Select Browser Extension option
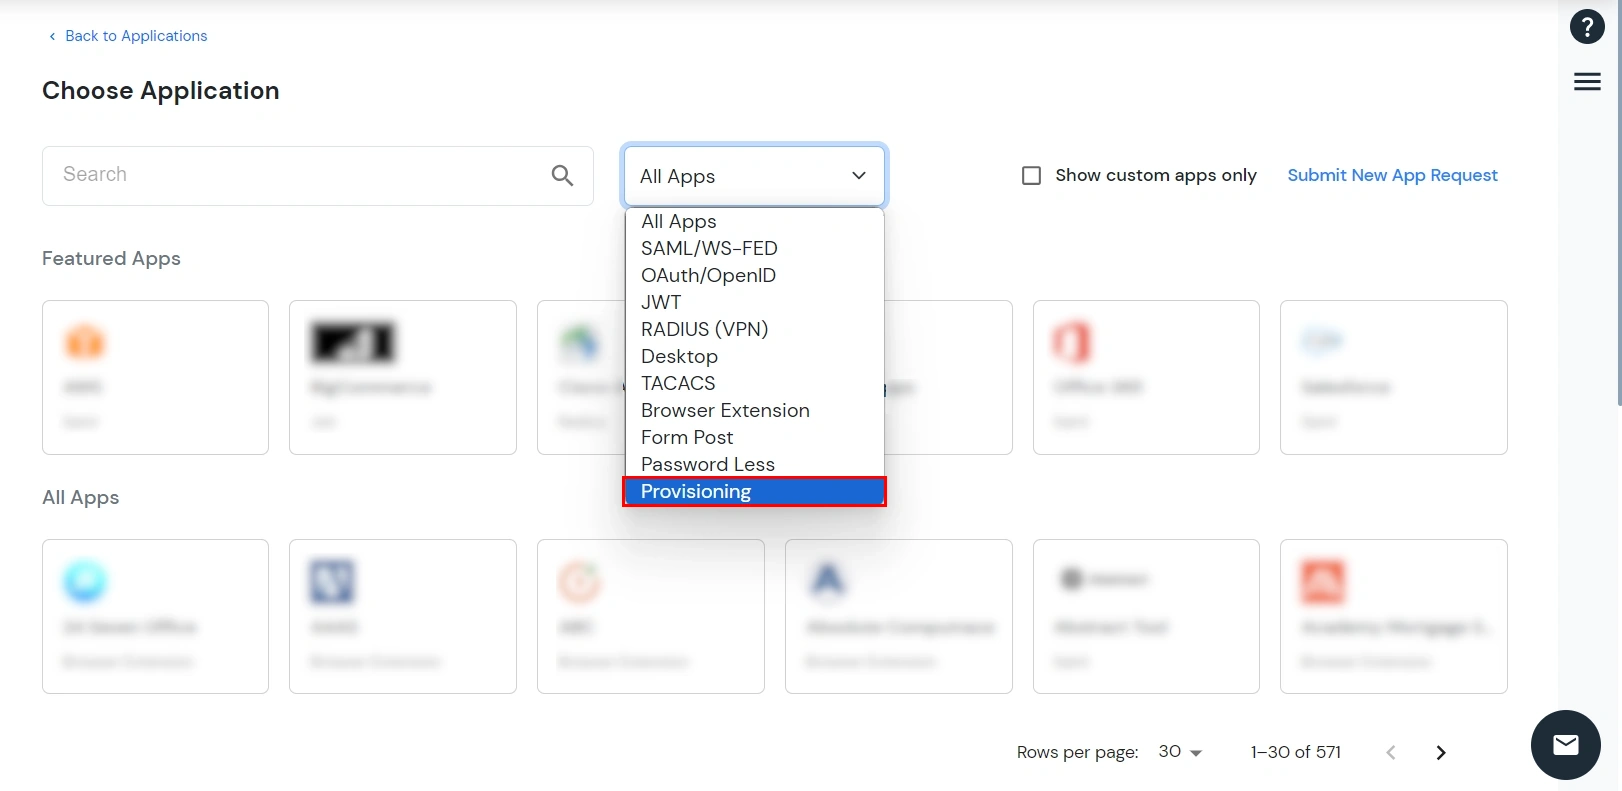This screenshot has width=1622, height=791. [754, 410]
